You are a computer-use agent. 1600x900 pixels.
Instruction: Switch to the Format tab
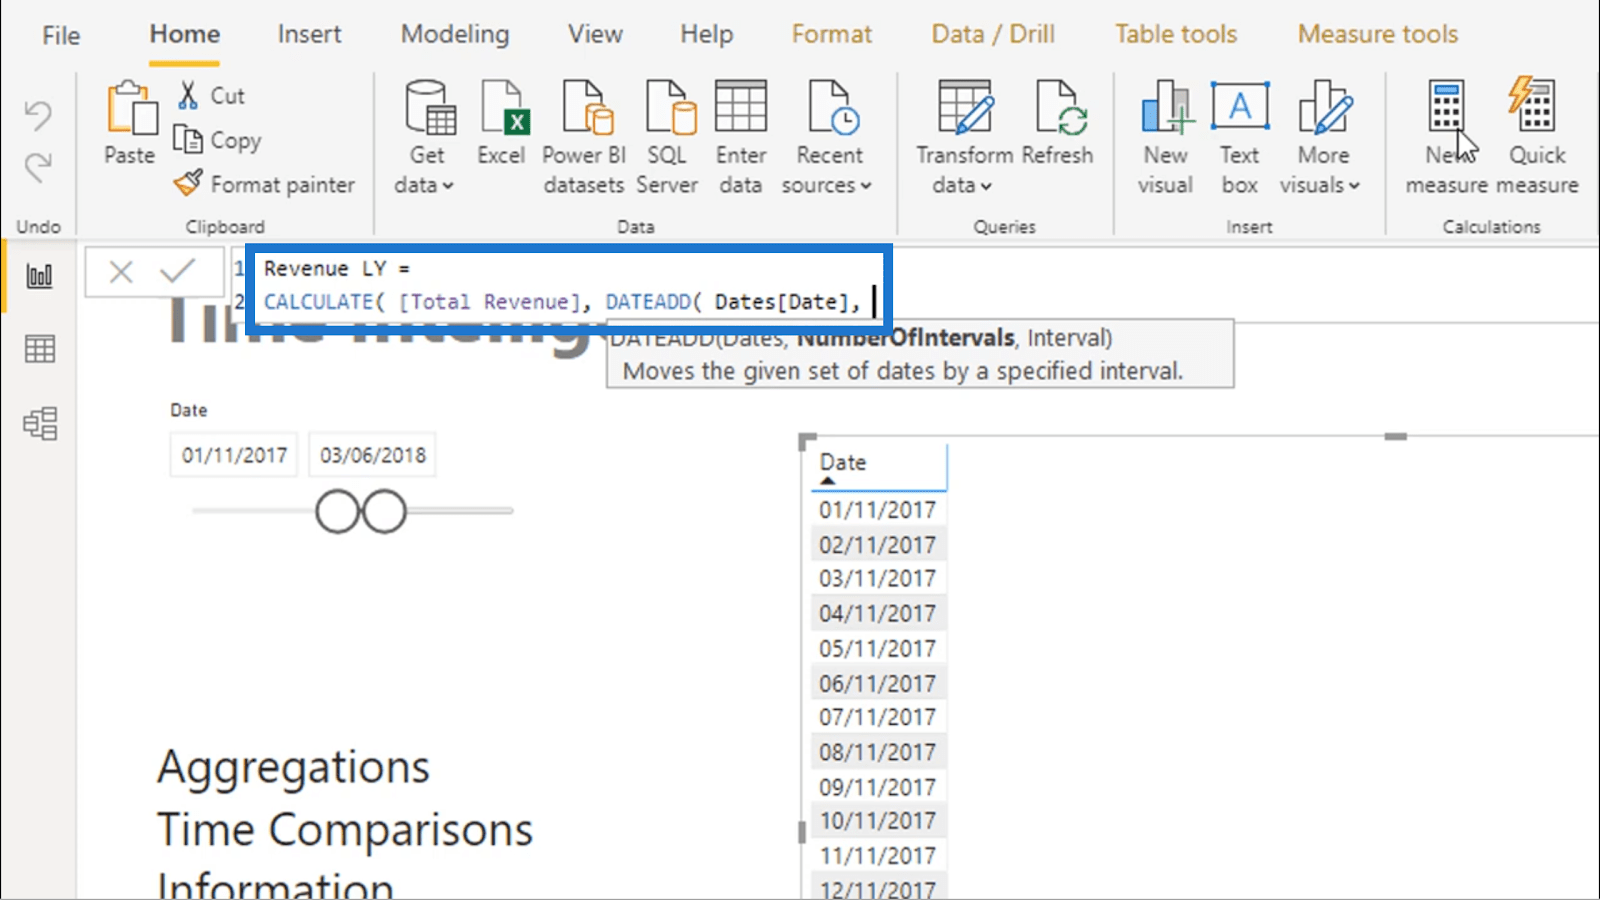pyautogui.click(x=832, y=34)
